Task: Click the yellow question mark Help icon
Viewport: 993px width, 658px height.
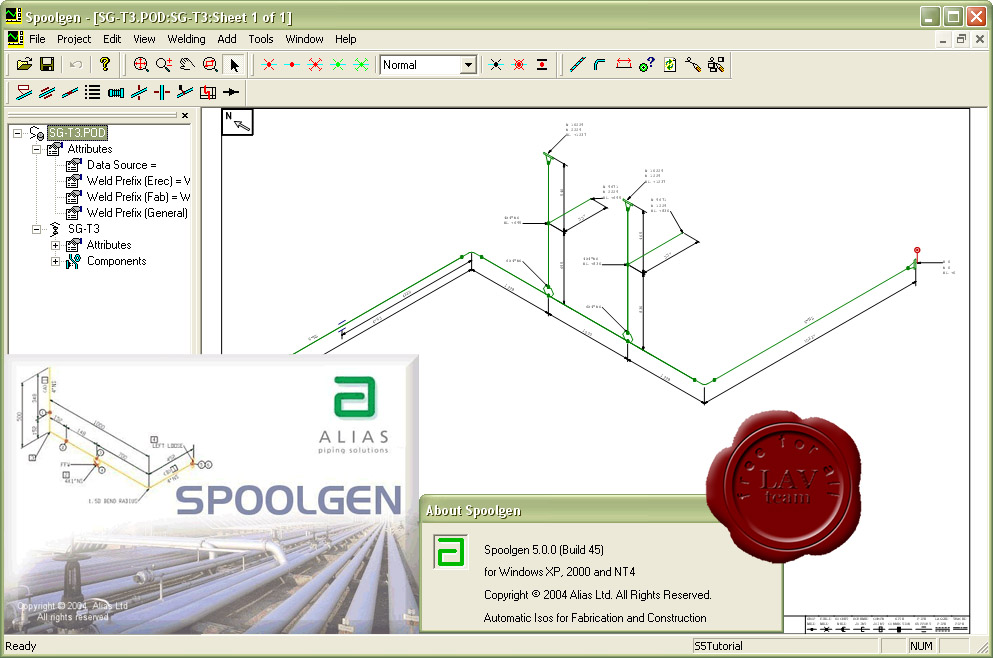Action: click(105, 65)
